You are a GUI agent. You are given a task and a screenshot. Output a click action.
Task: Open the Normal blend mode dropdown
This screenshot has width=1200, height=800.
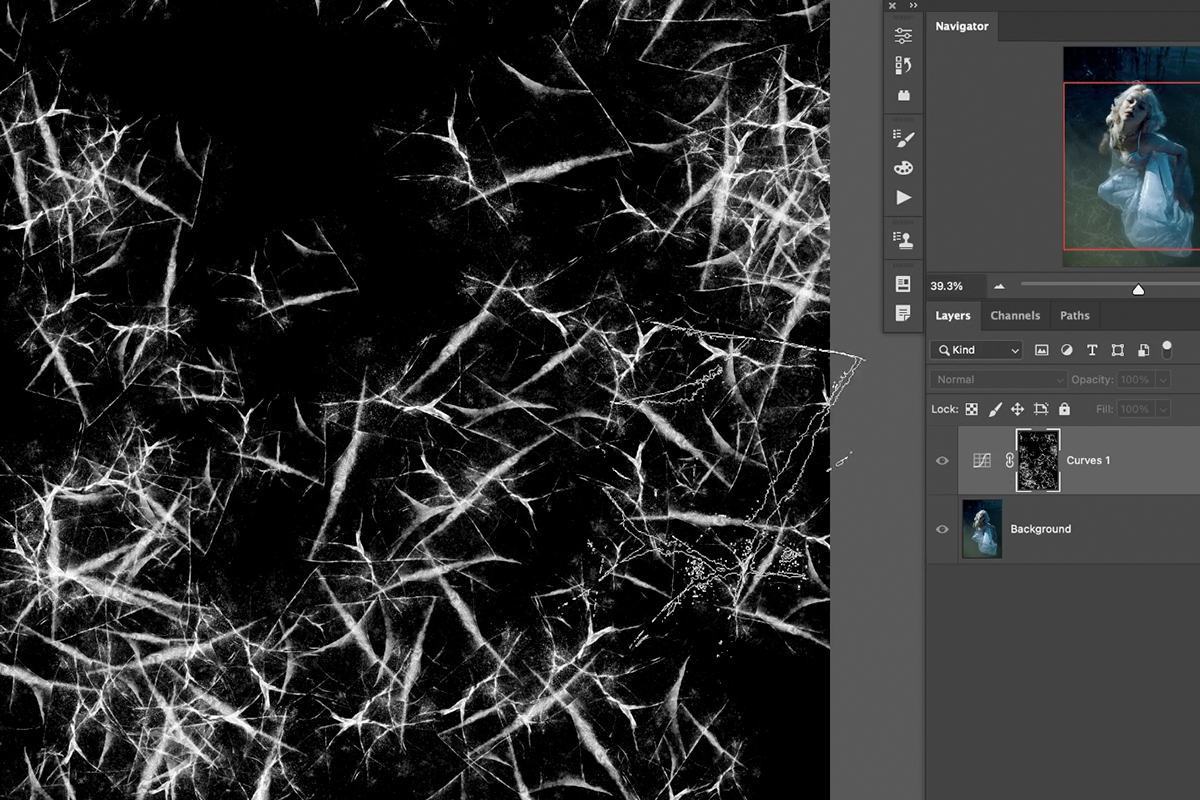click(998, 380)
